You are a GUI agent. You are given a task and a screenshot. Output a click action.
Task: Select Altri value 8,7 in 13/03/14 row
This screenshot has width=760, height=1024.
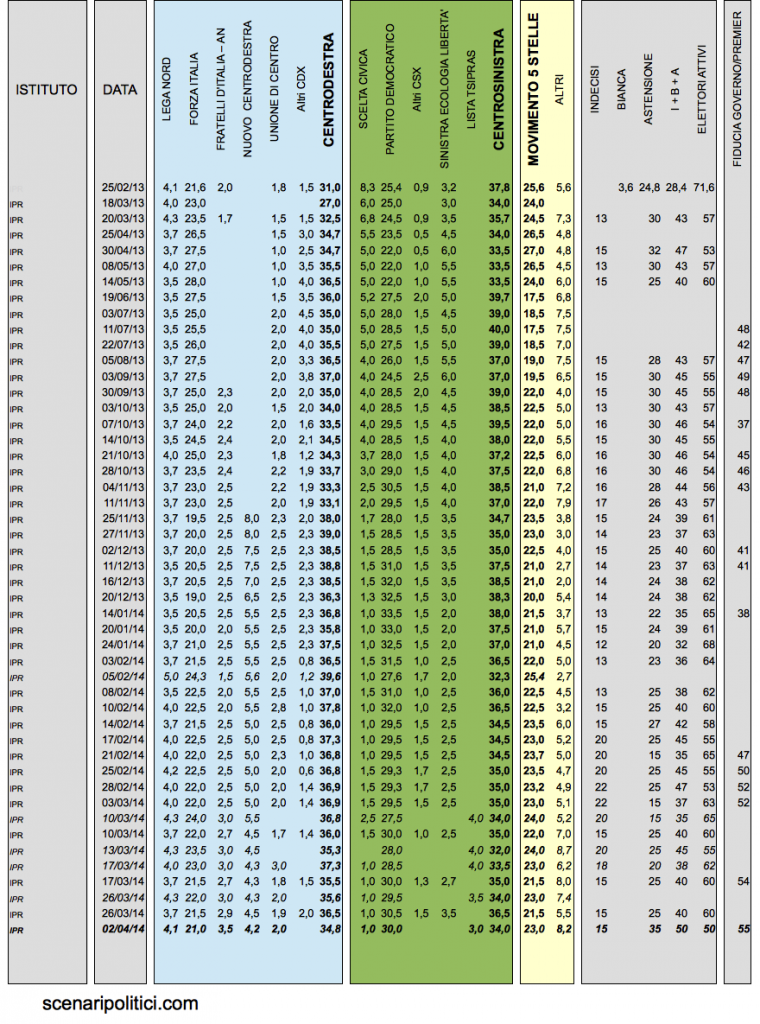pyautogui.click(x=564, y=850)
